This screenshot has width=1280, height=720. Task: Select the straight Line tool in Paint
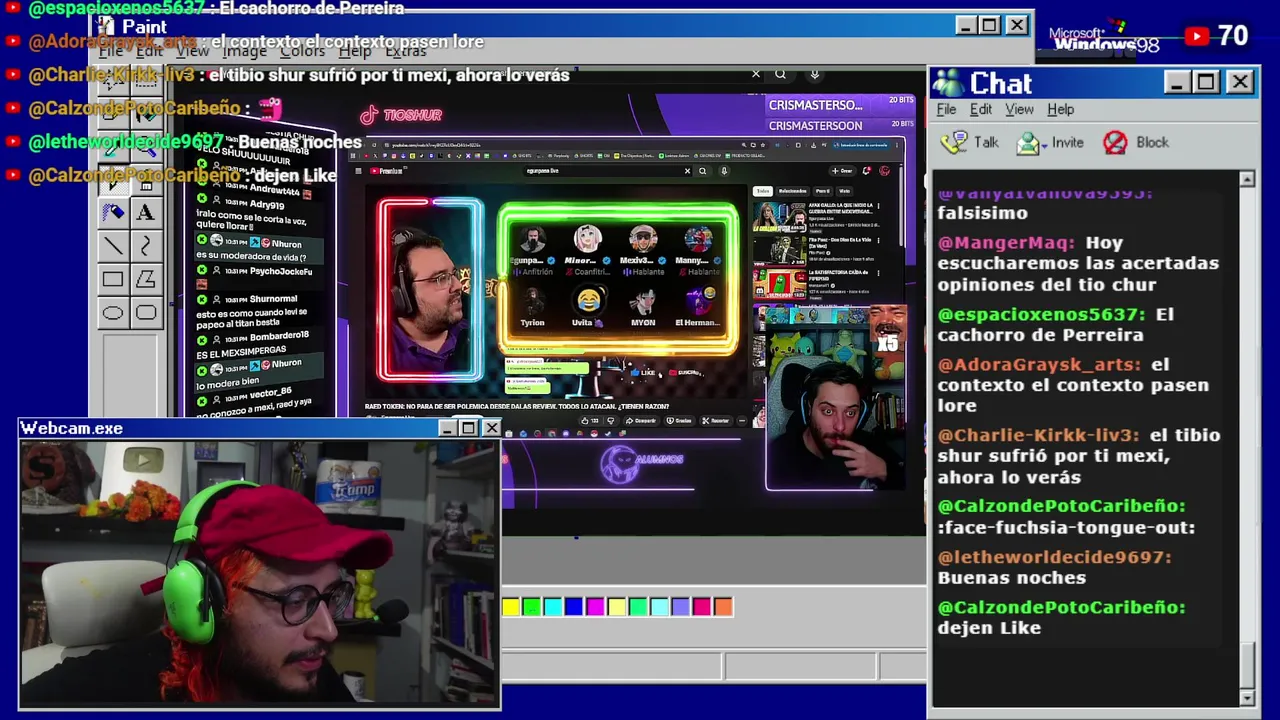[113, 245]
